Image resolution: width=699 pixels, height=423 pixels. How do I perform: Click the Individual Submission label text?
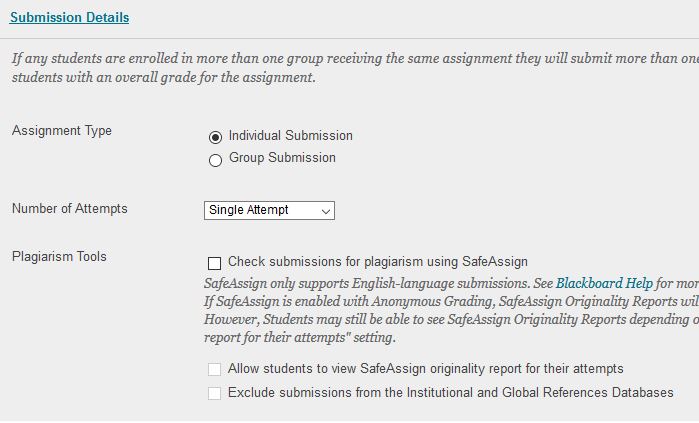(290, 136)
